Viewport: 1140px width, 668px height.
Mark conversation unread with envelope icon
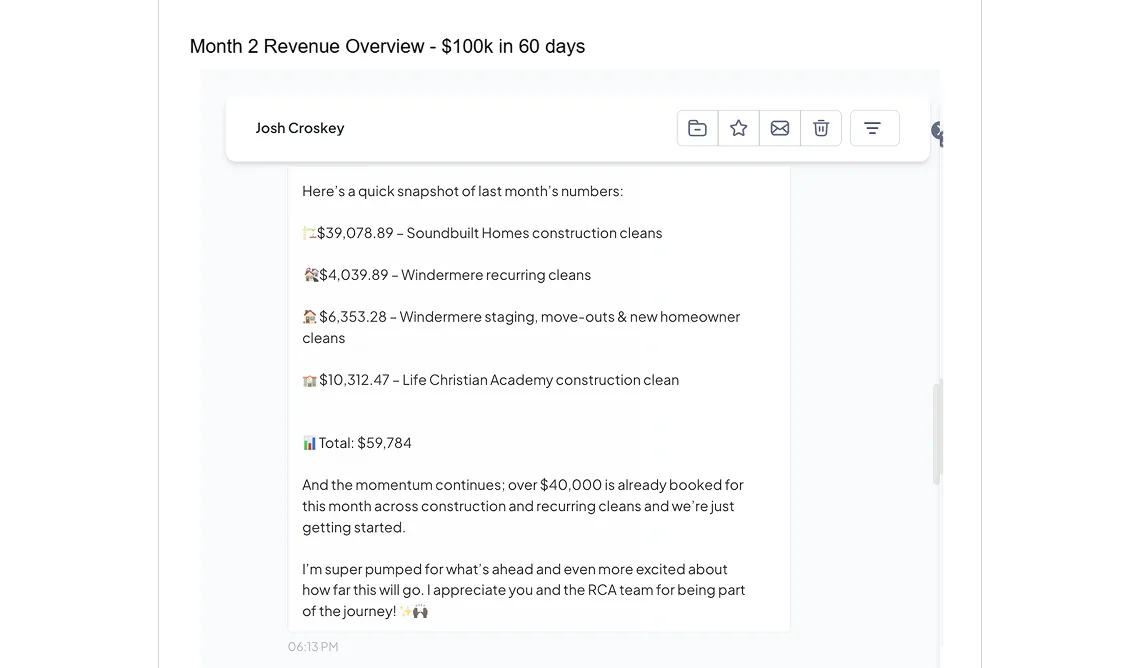[780, 128]
